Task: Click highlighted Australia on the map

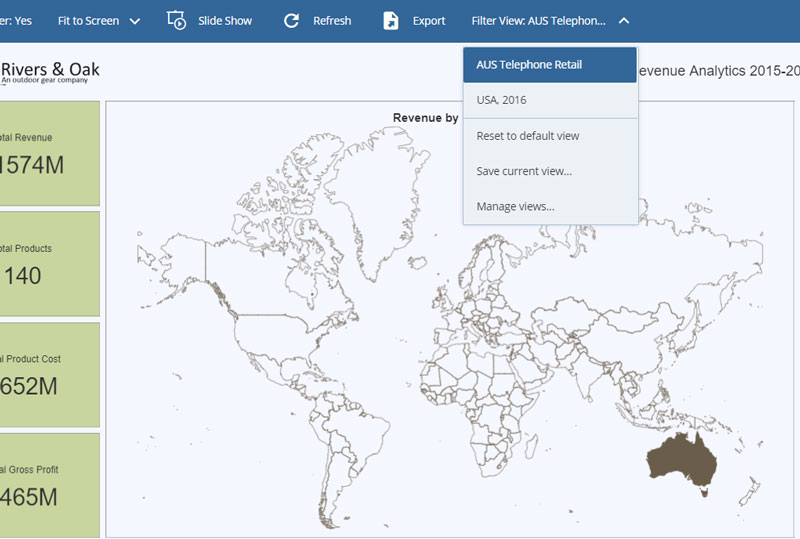Action: tap(681, 459)
